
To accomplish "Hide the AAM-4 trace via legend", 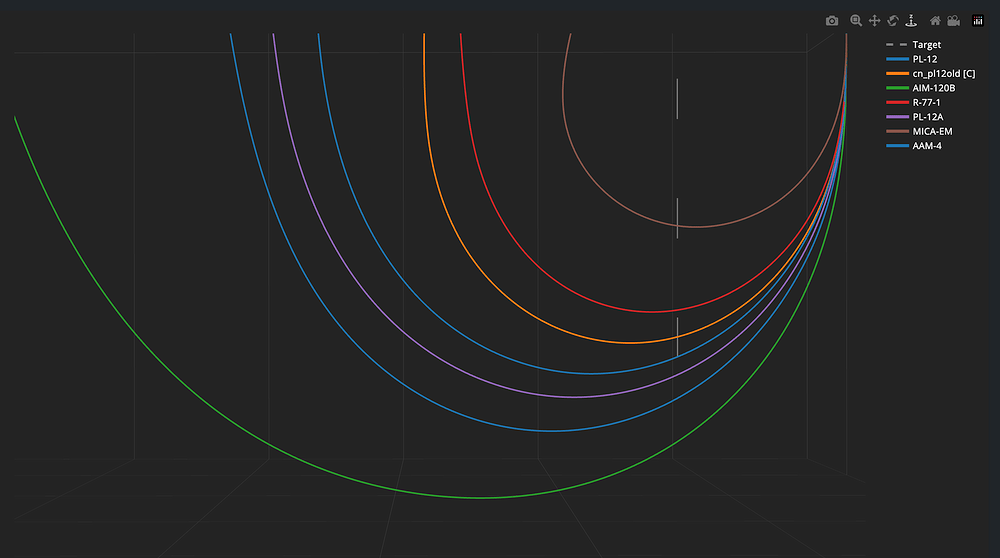I will coord(927,146).
